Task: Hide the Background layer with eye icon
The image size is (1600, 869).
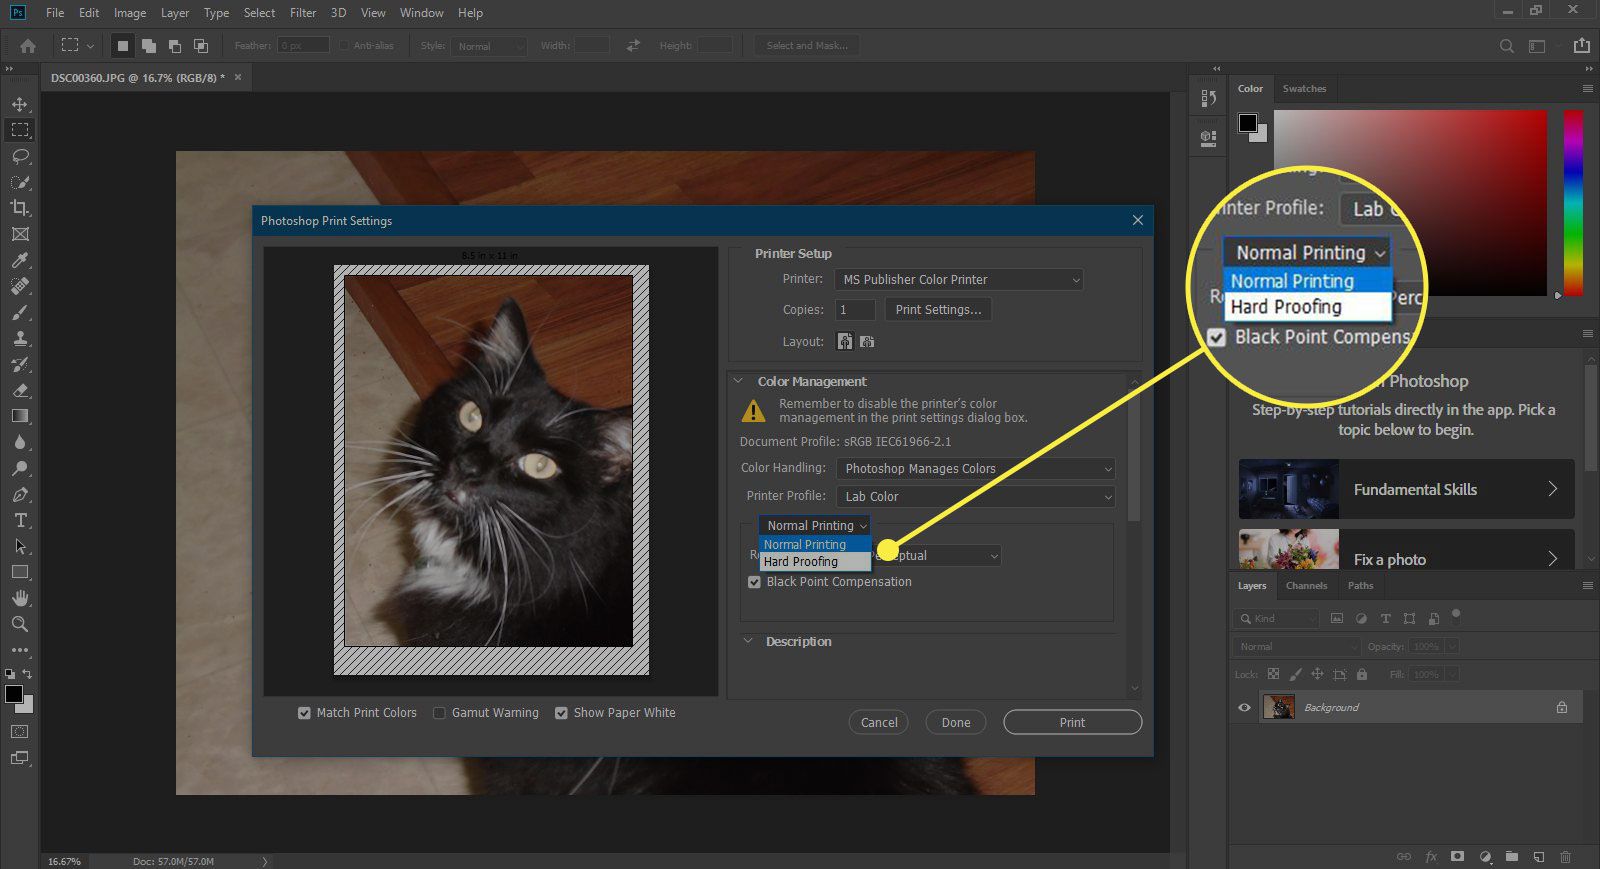Action: 1244,708
